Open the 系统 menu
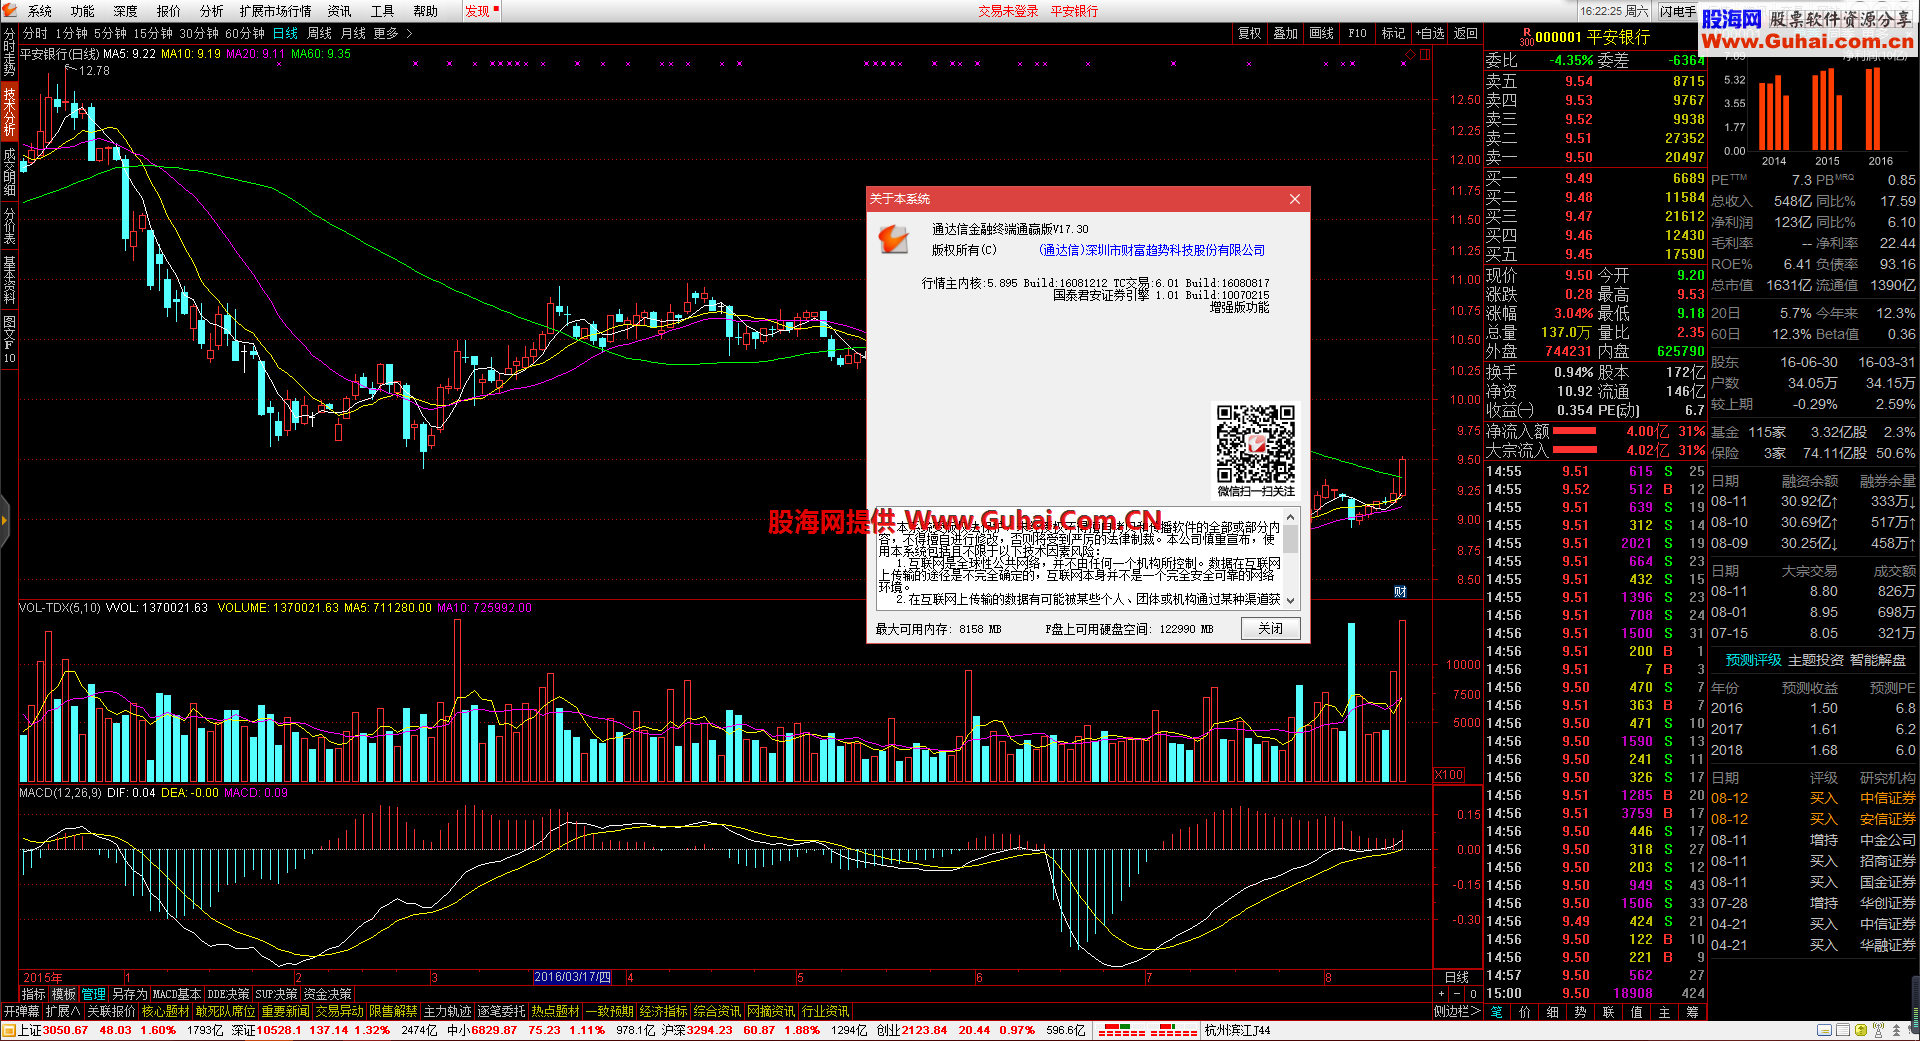 coord(40,11)
